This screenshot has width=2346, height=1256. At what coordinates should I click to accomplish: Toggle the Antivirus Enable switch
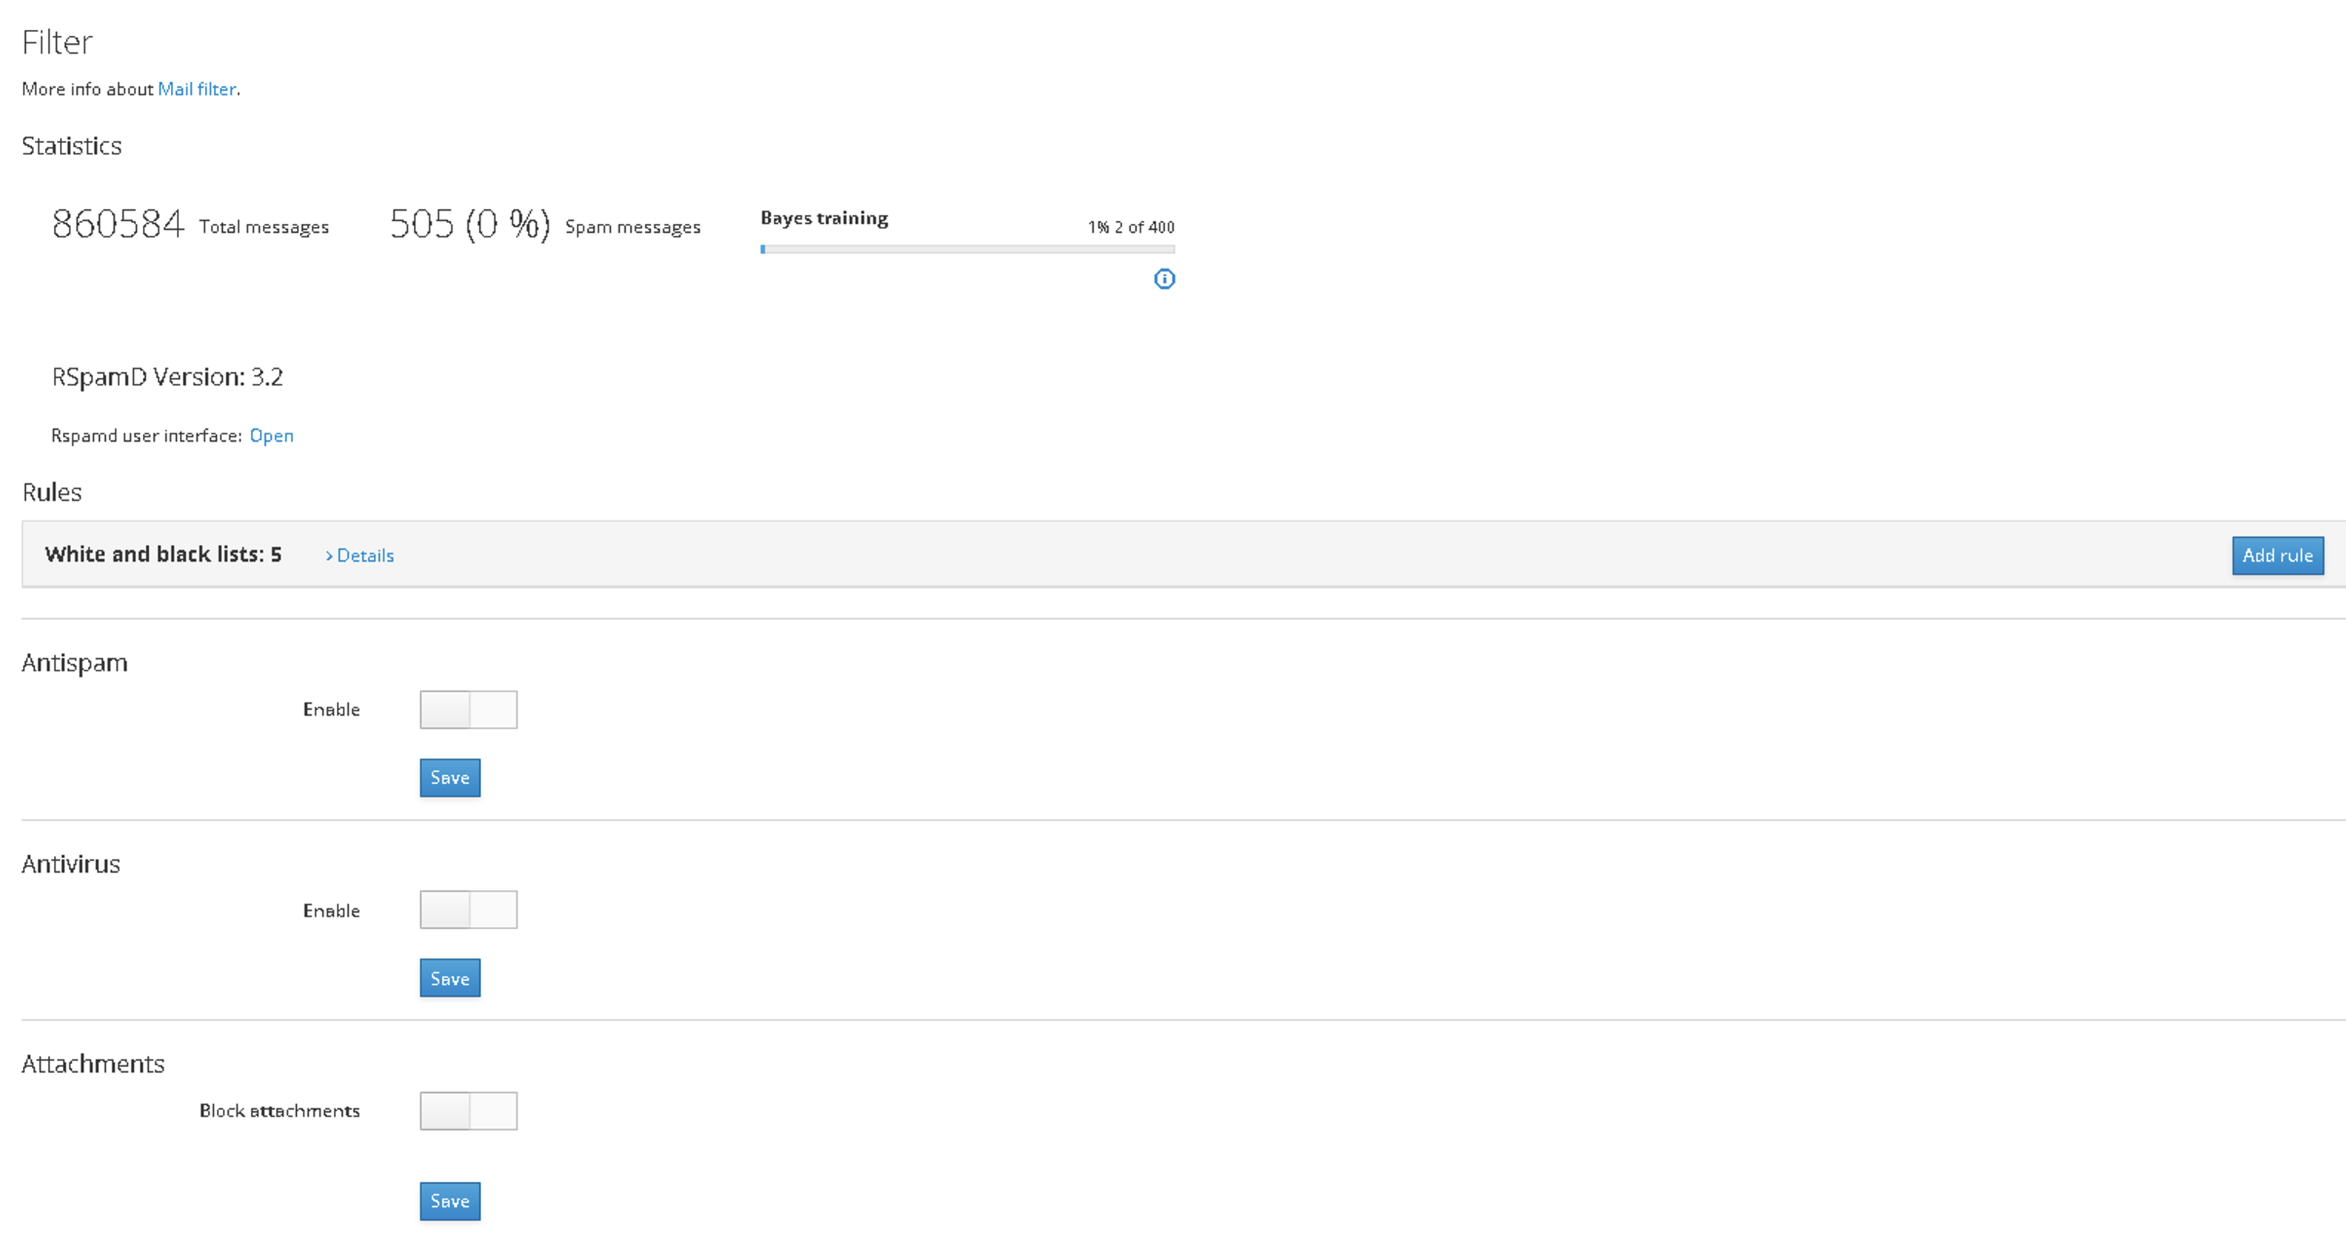[x=468, y=910]
